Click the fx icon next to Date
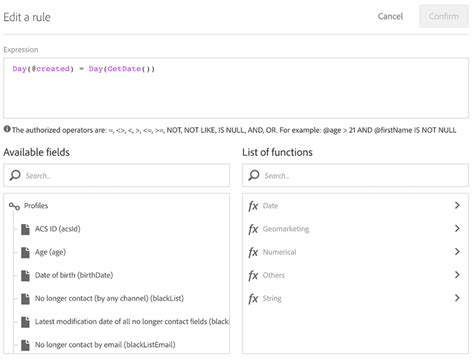The width and height of the screenshot is (474, 364). point(253,206)
